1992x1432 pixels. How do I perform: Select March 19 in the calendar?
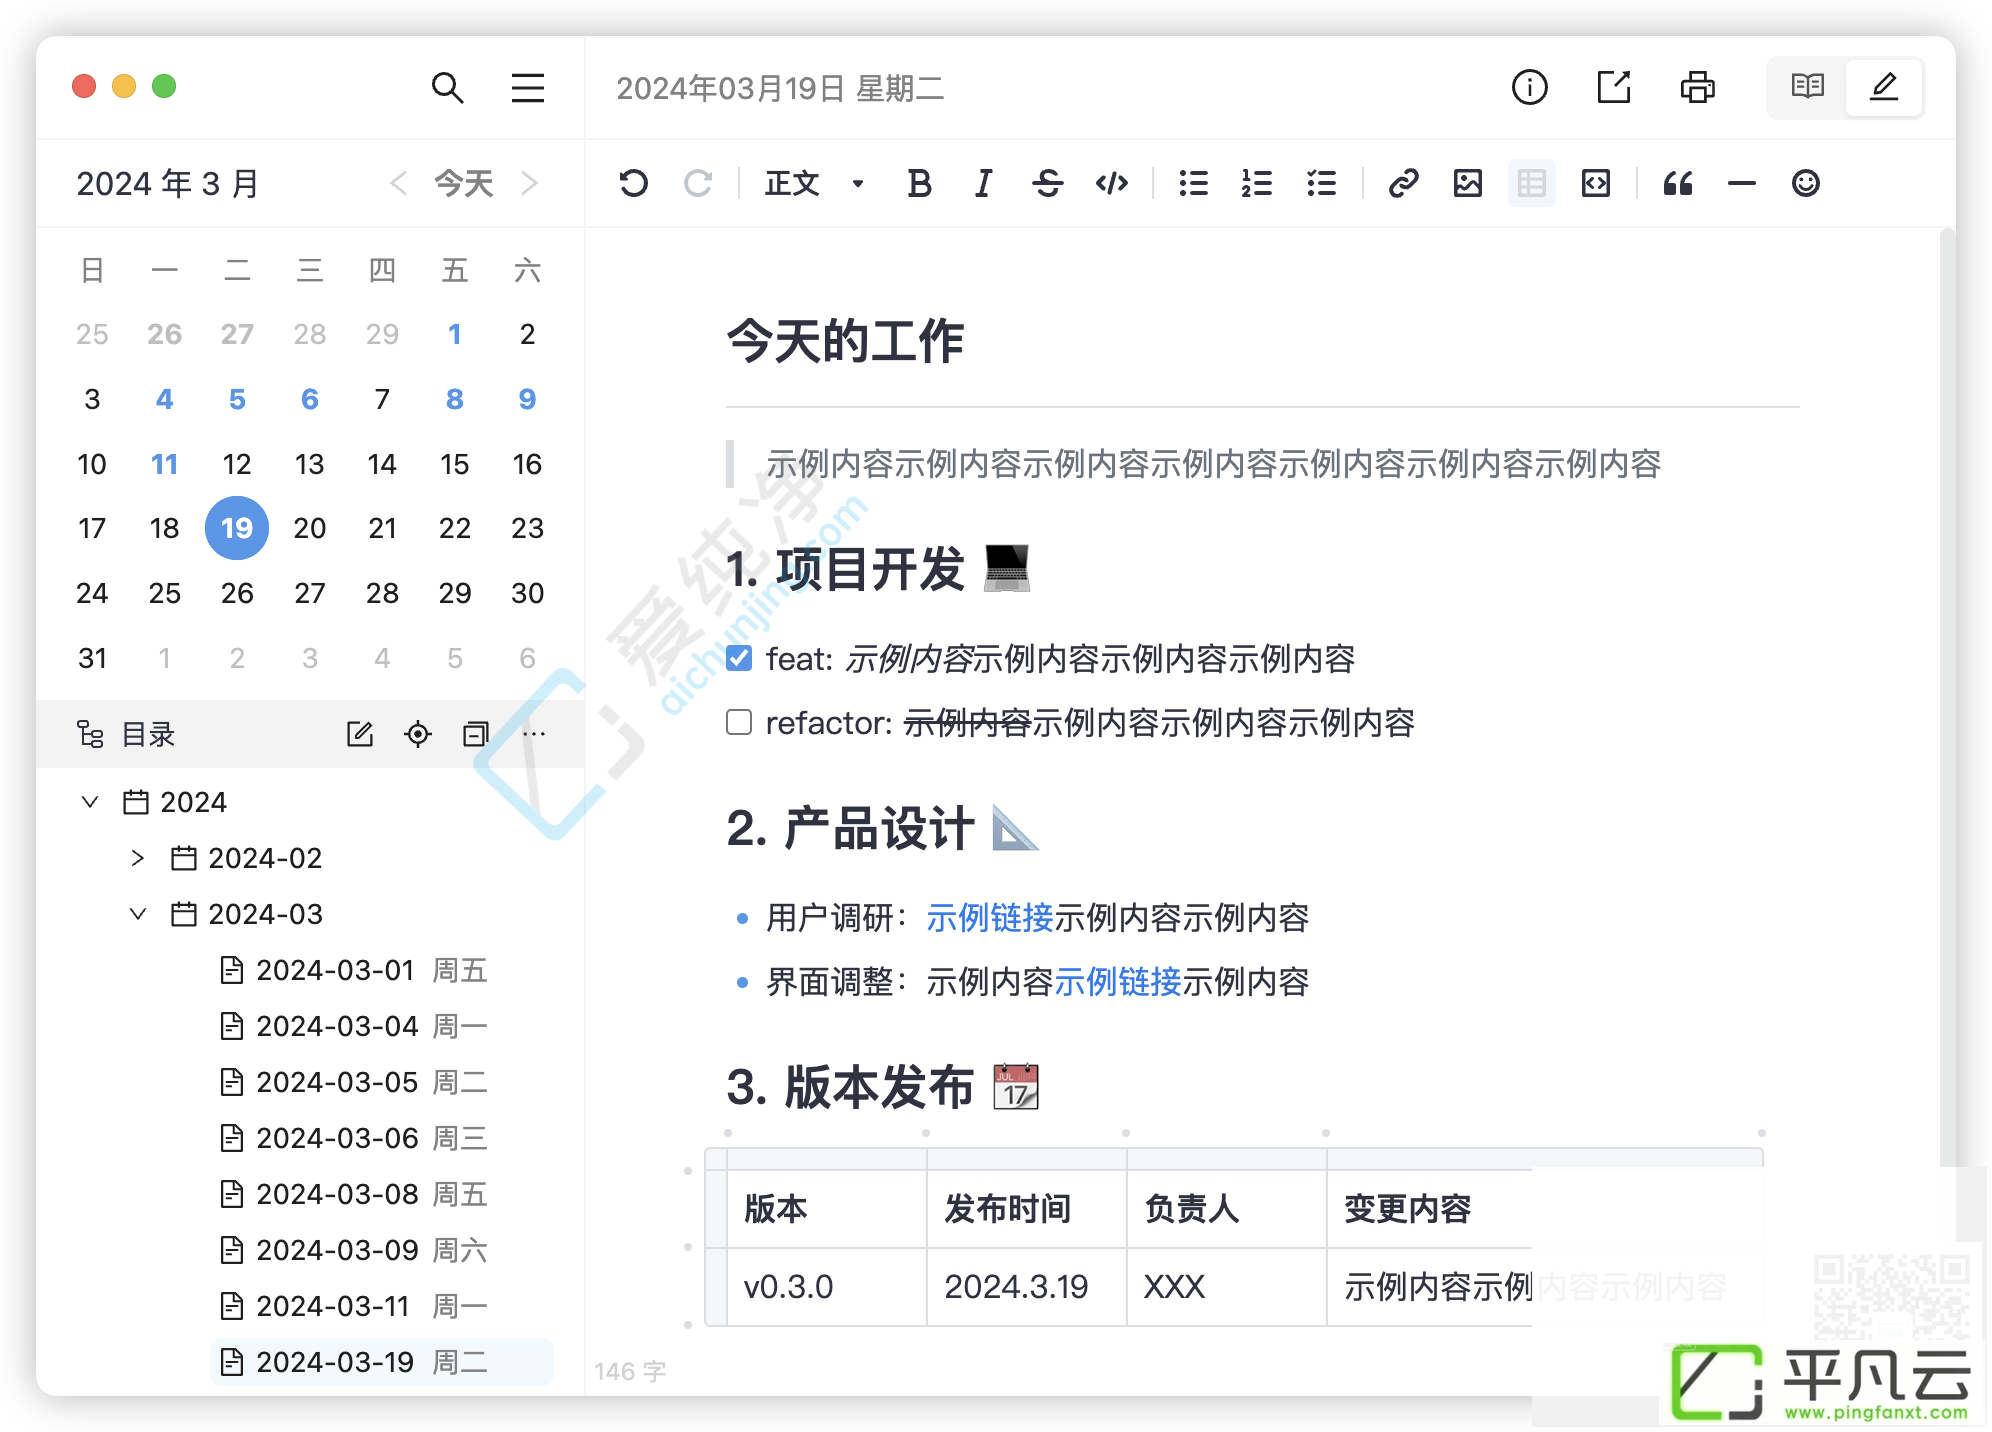[237, 528]
